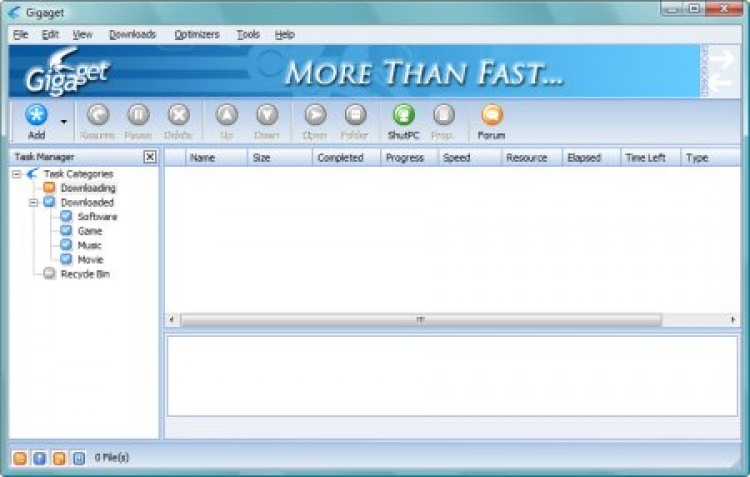Click the Down arrow toolbar icon
The width and height of the screenshot is (750, 477).
click(x=267, y=115)
